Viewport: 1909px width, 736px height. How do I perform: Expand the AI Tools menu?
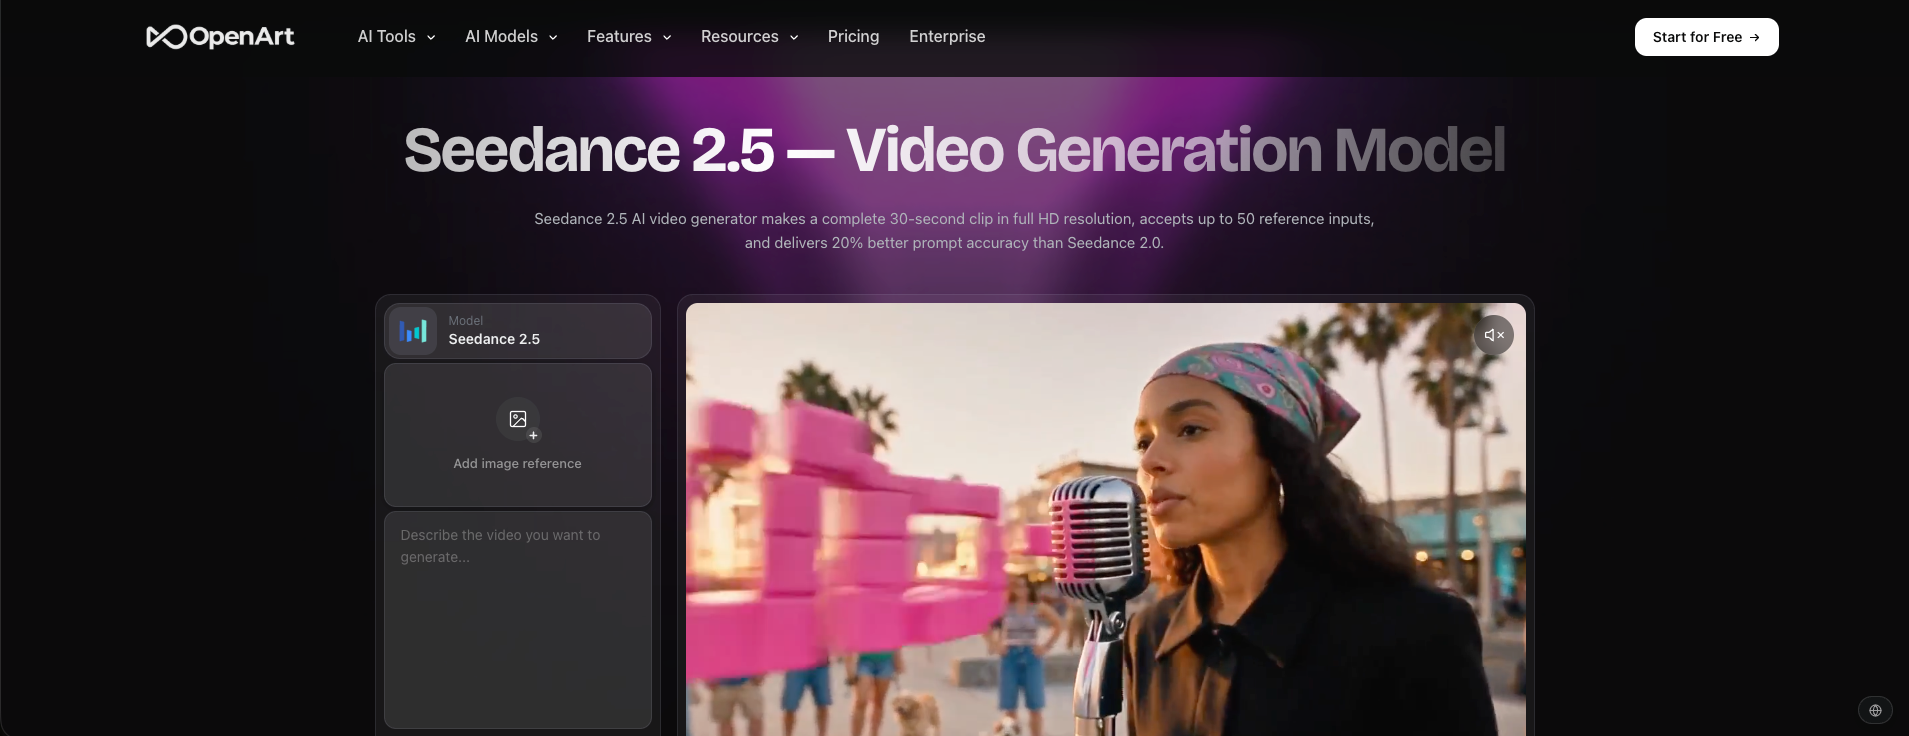[397, 37]
